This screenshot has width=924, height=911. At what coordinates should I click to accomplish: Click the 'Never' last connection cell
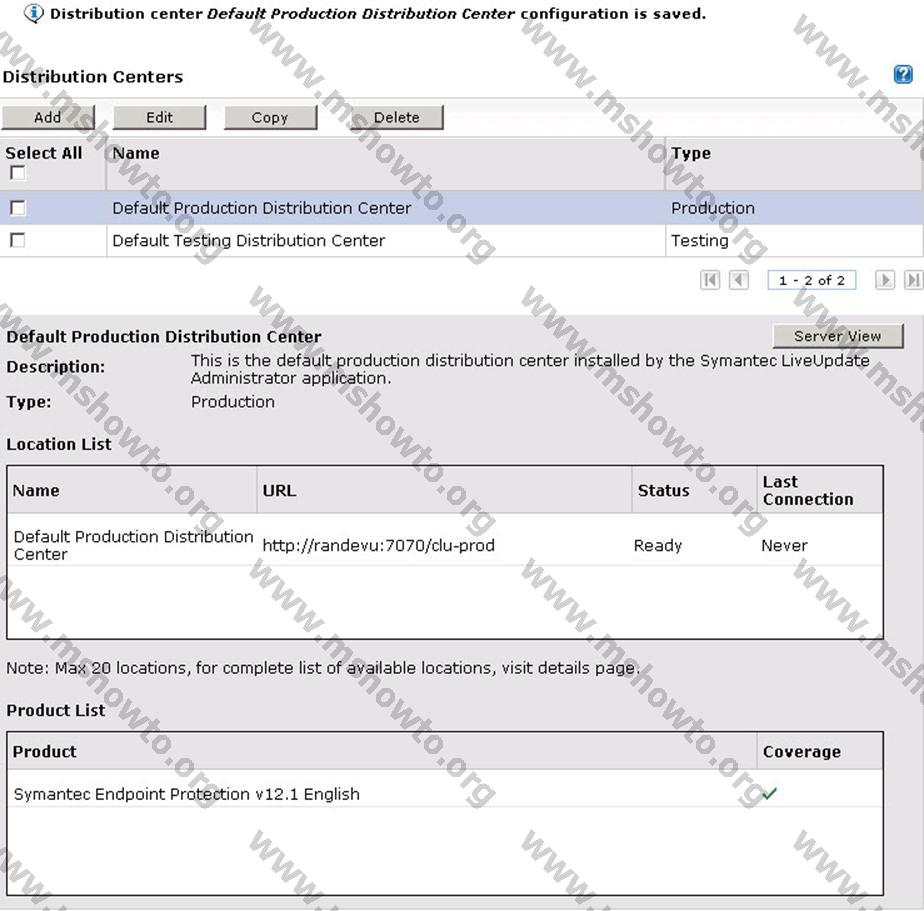tap(784, 545)
